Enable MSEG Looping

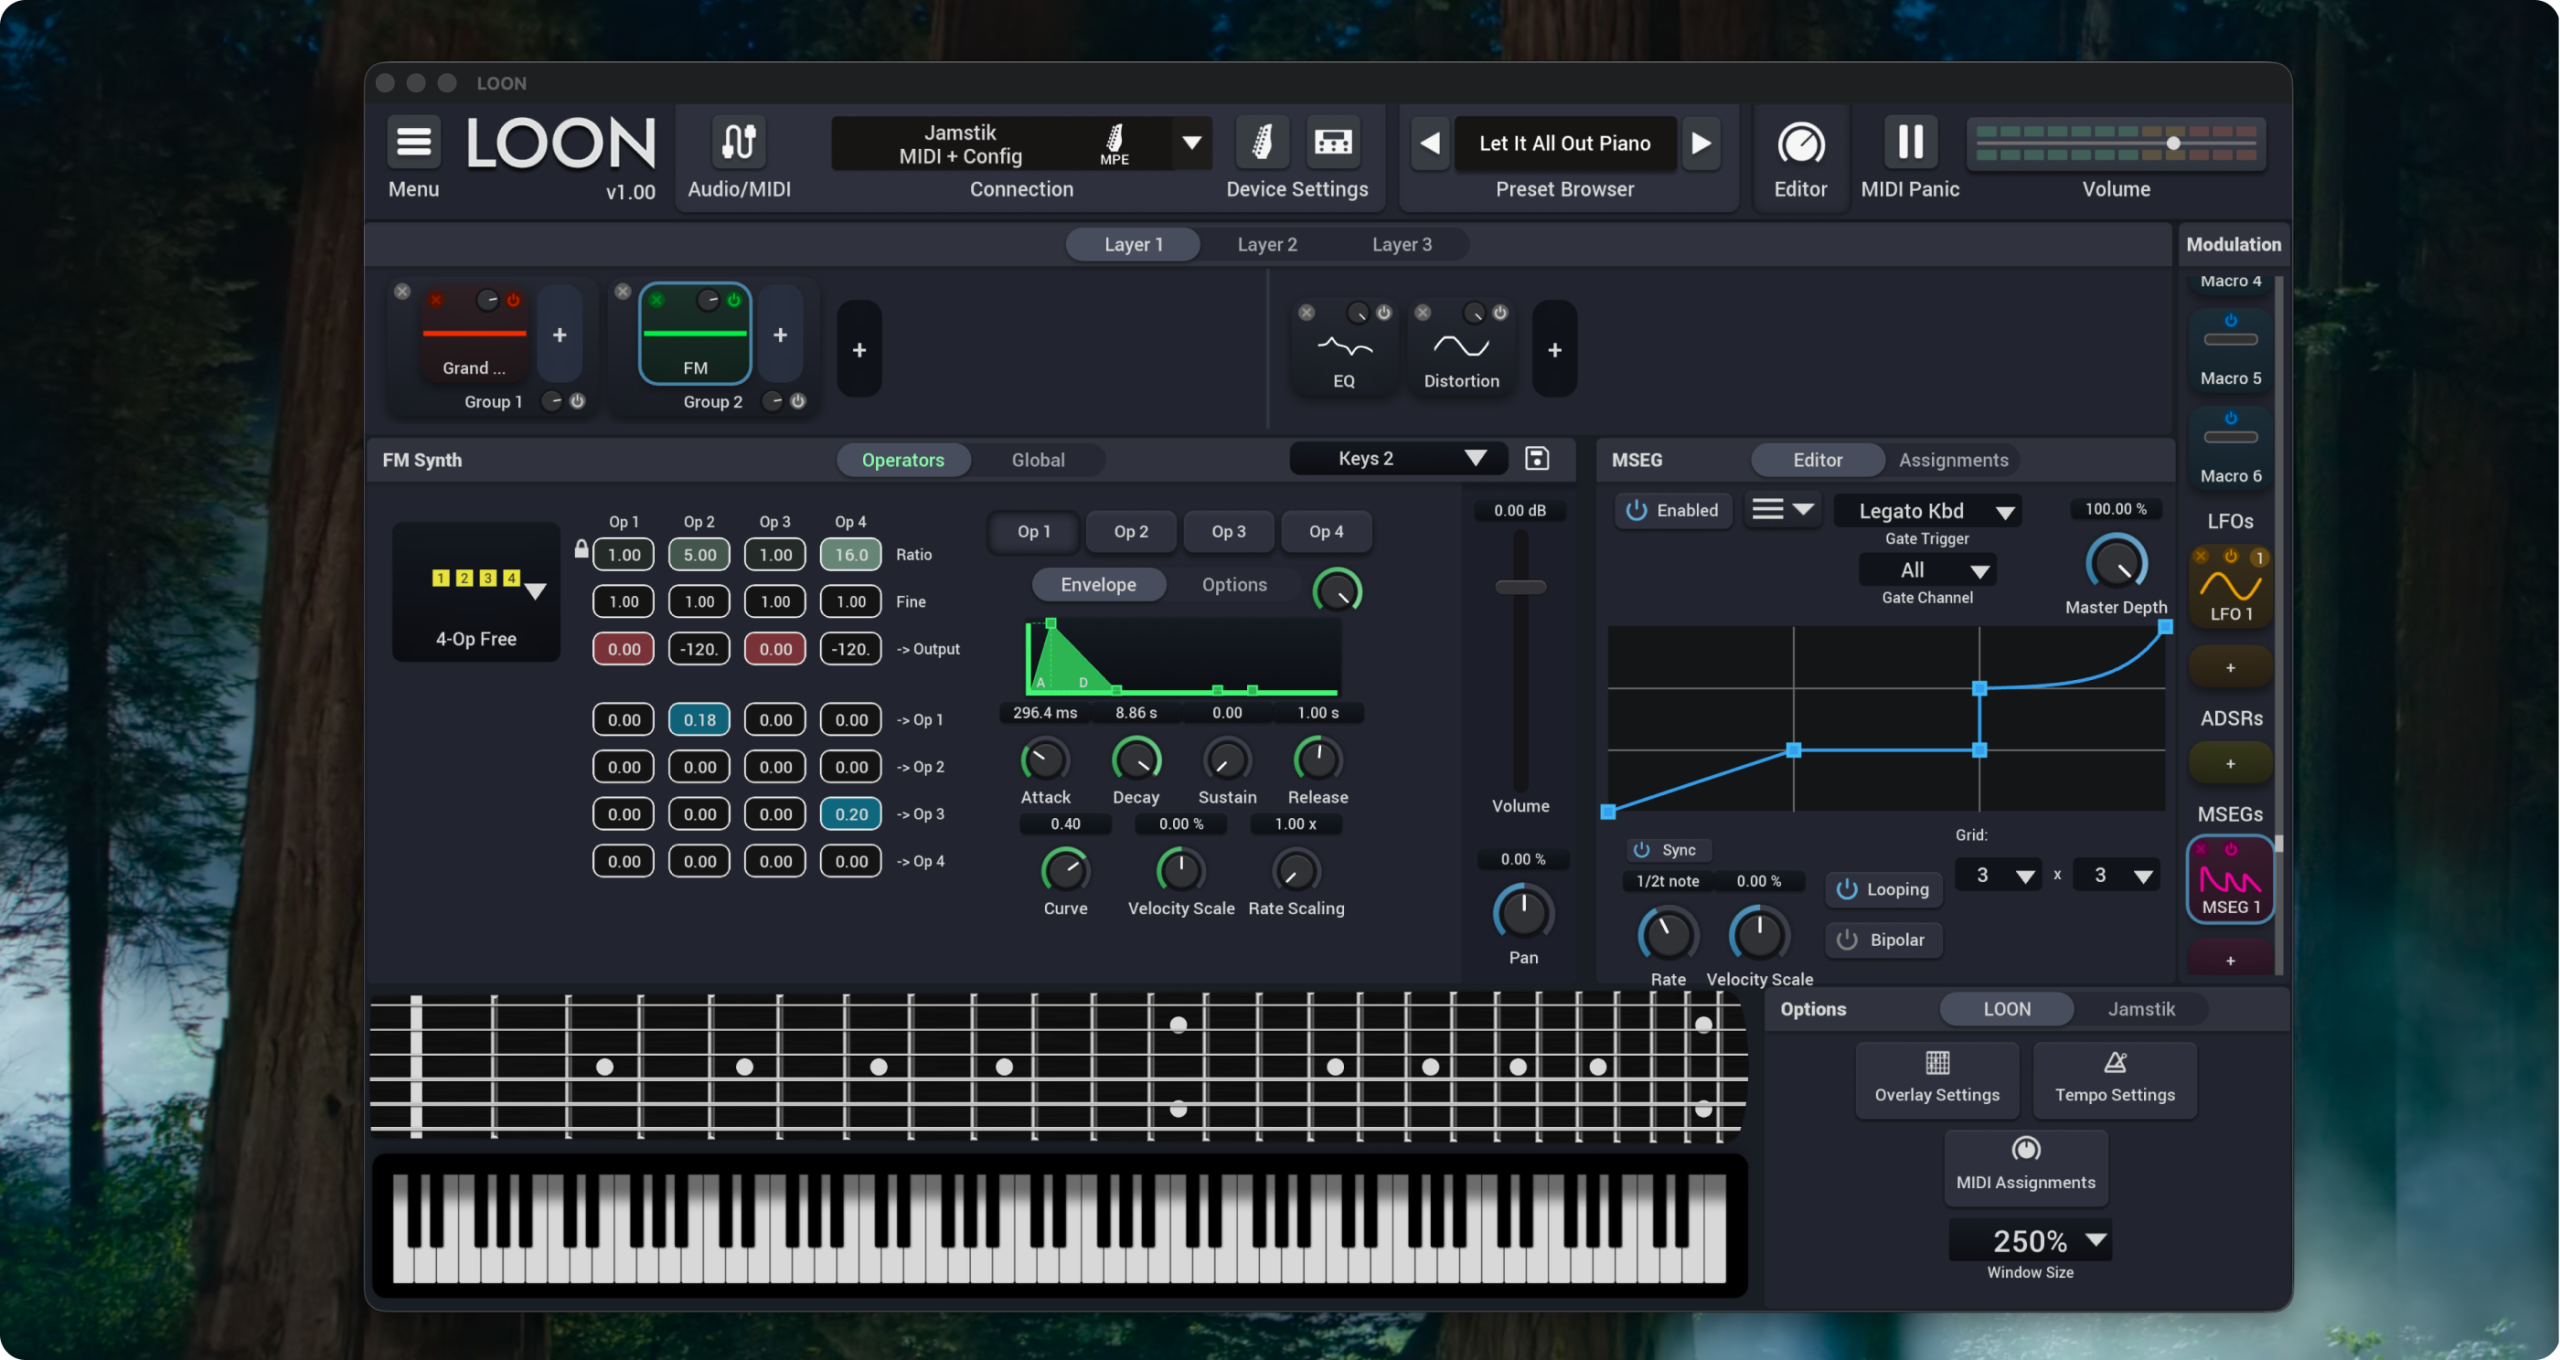pos(1883,889)
